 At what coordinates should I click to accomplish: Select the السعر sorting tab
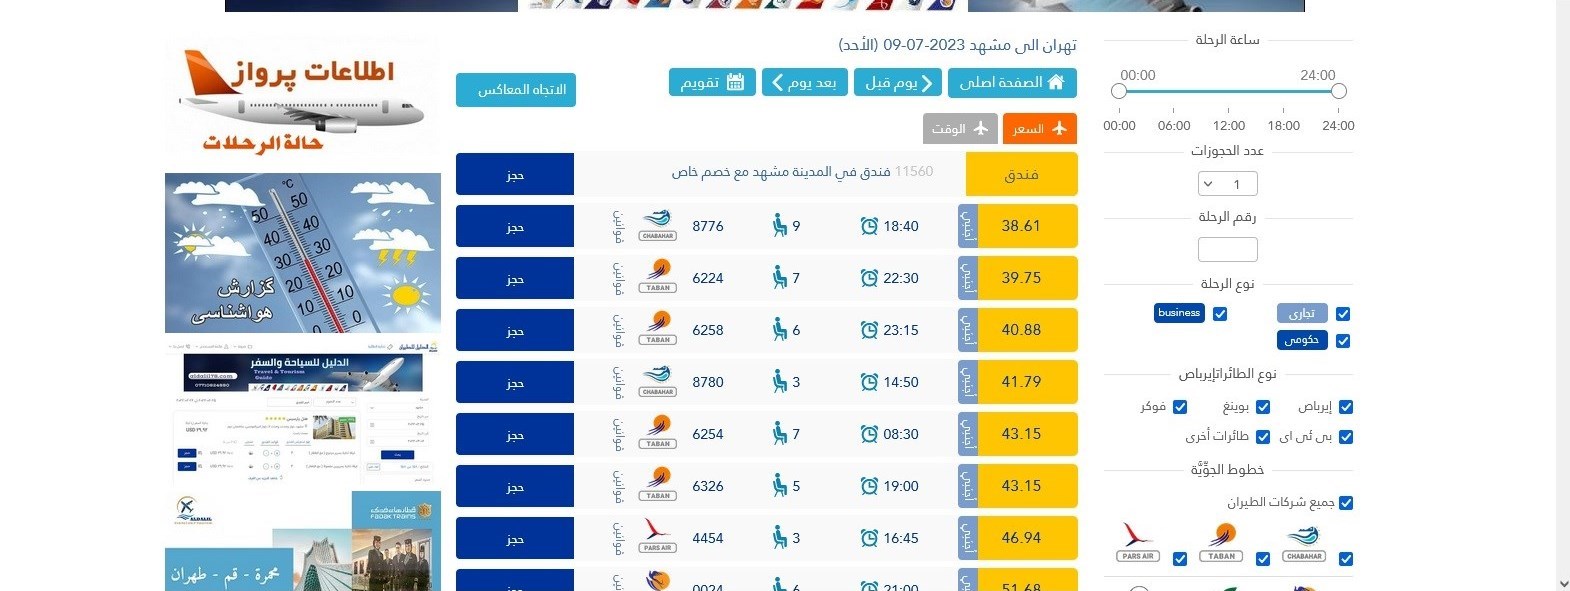1040,128
